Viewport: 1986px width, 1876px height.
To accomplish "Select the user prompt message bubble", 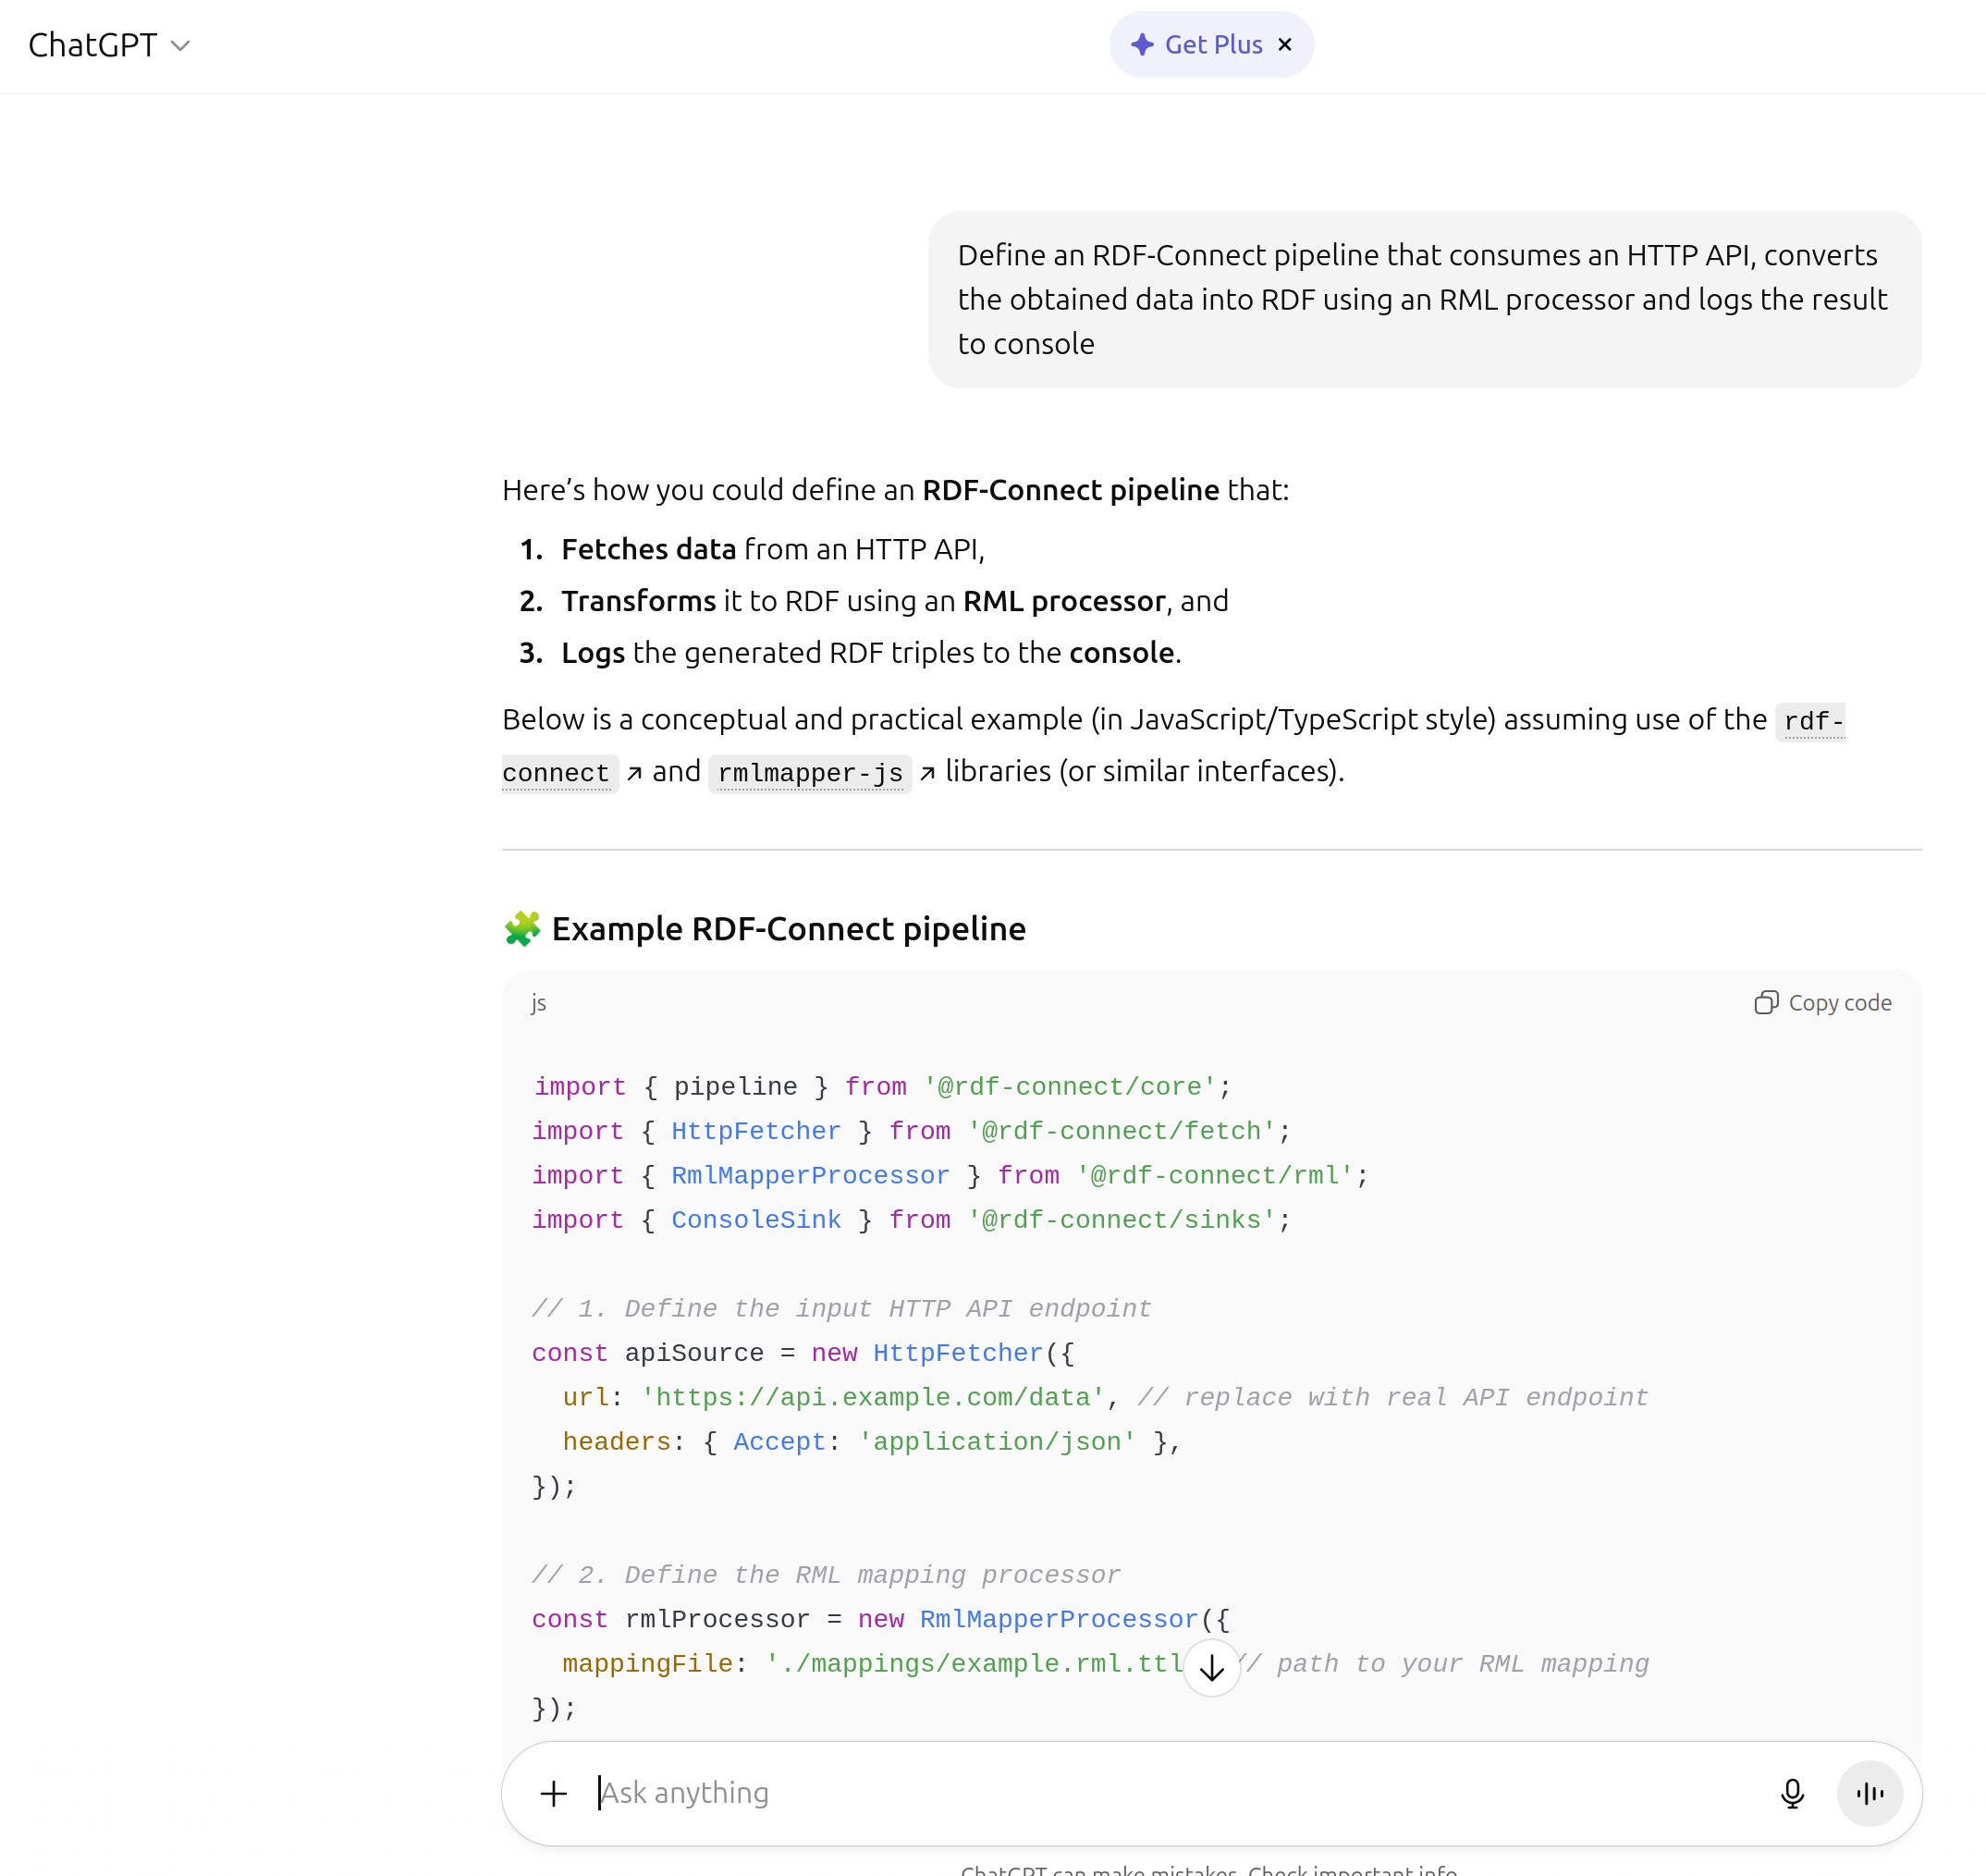I will click(x=1424, y=298).
